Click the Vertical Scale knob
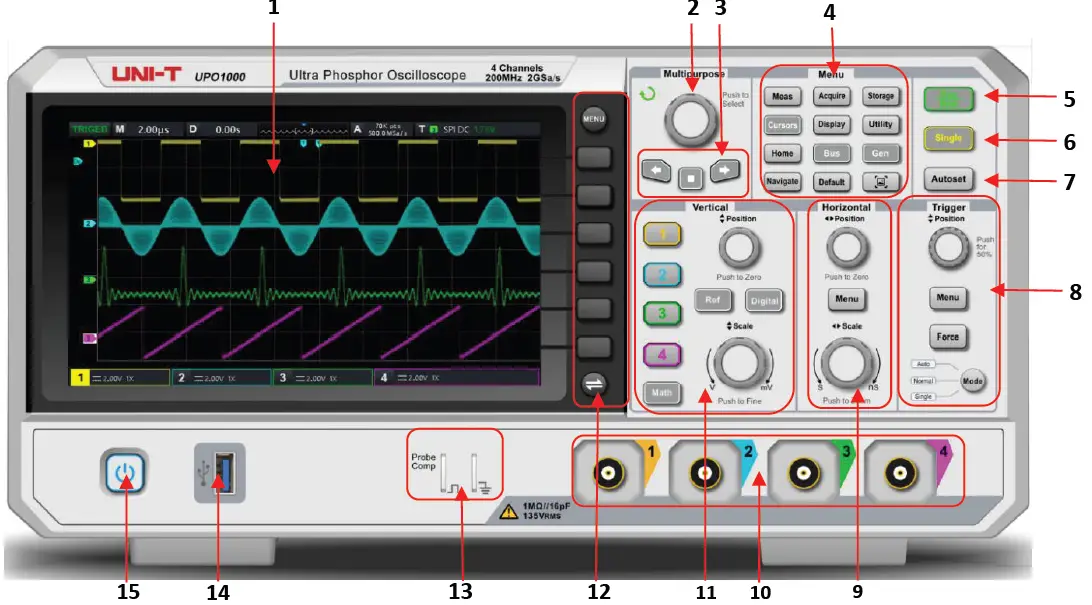Viewport: 1092px width, 605px height. pos(739,364)
